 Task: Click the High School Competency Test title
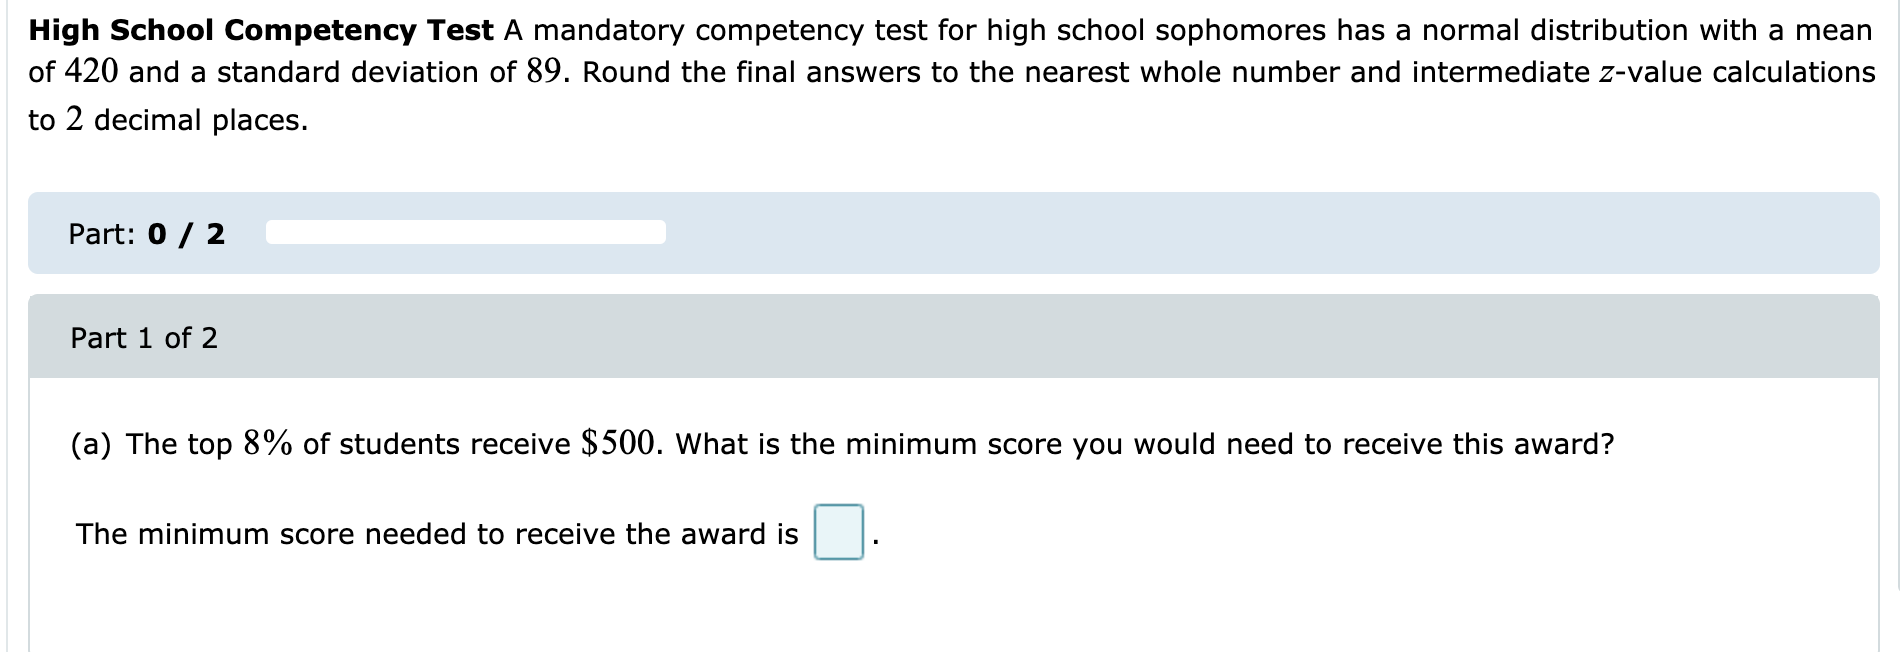tap(258, 30)
